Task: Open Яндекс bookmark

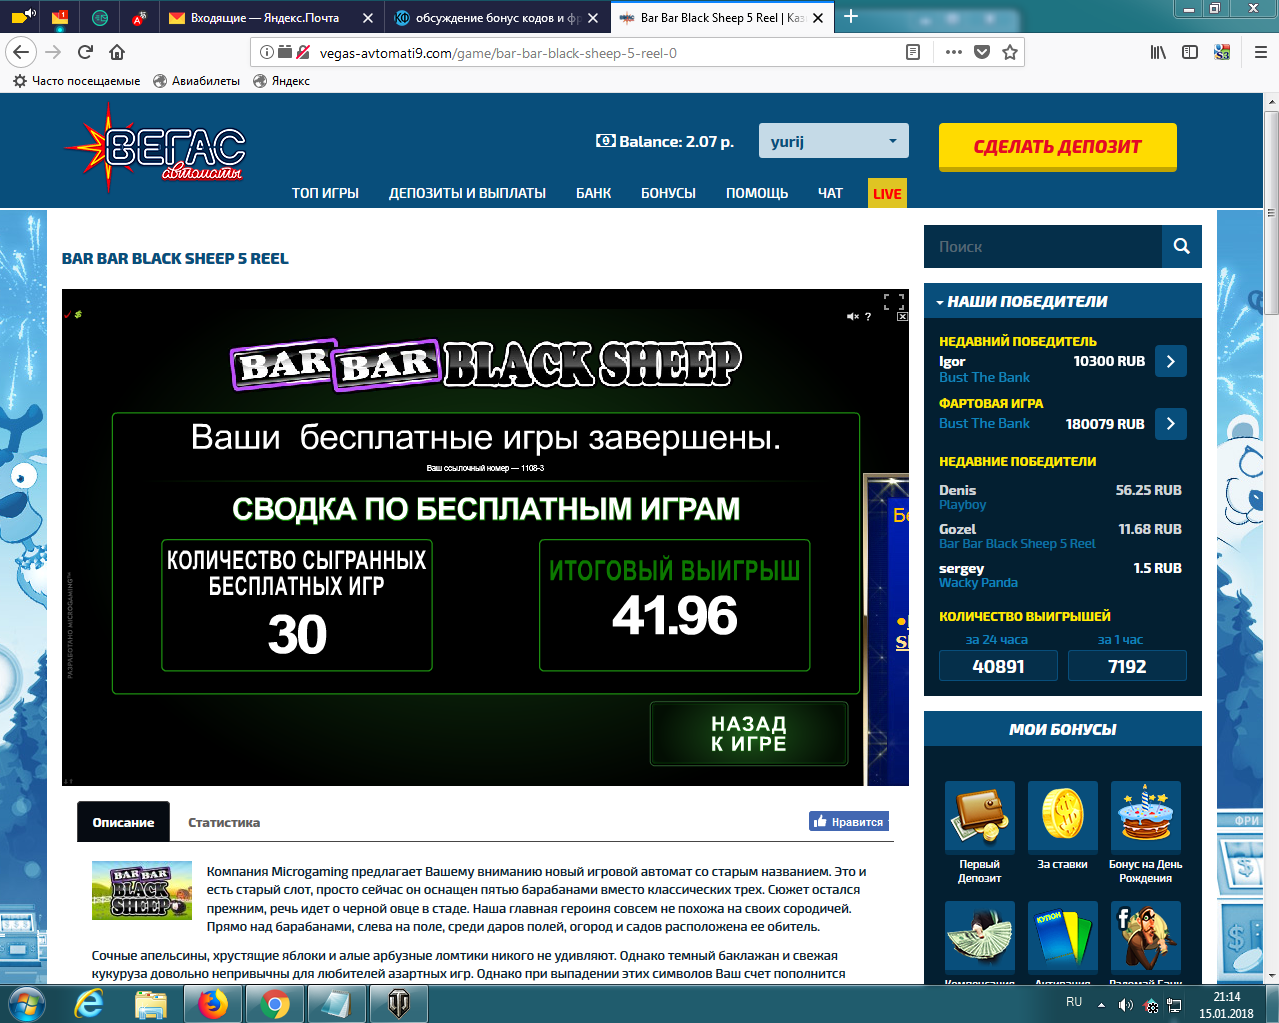Action: pyautogui.click(x=281, y=81)
